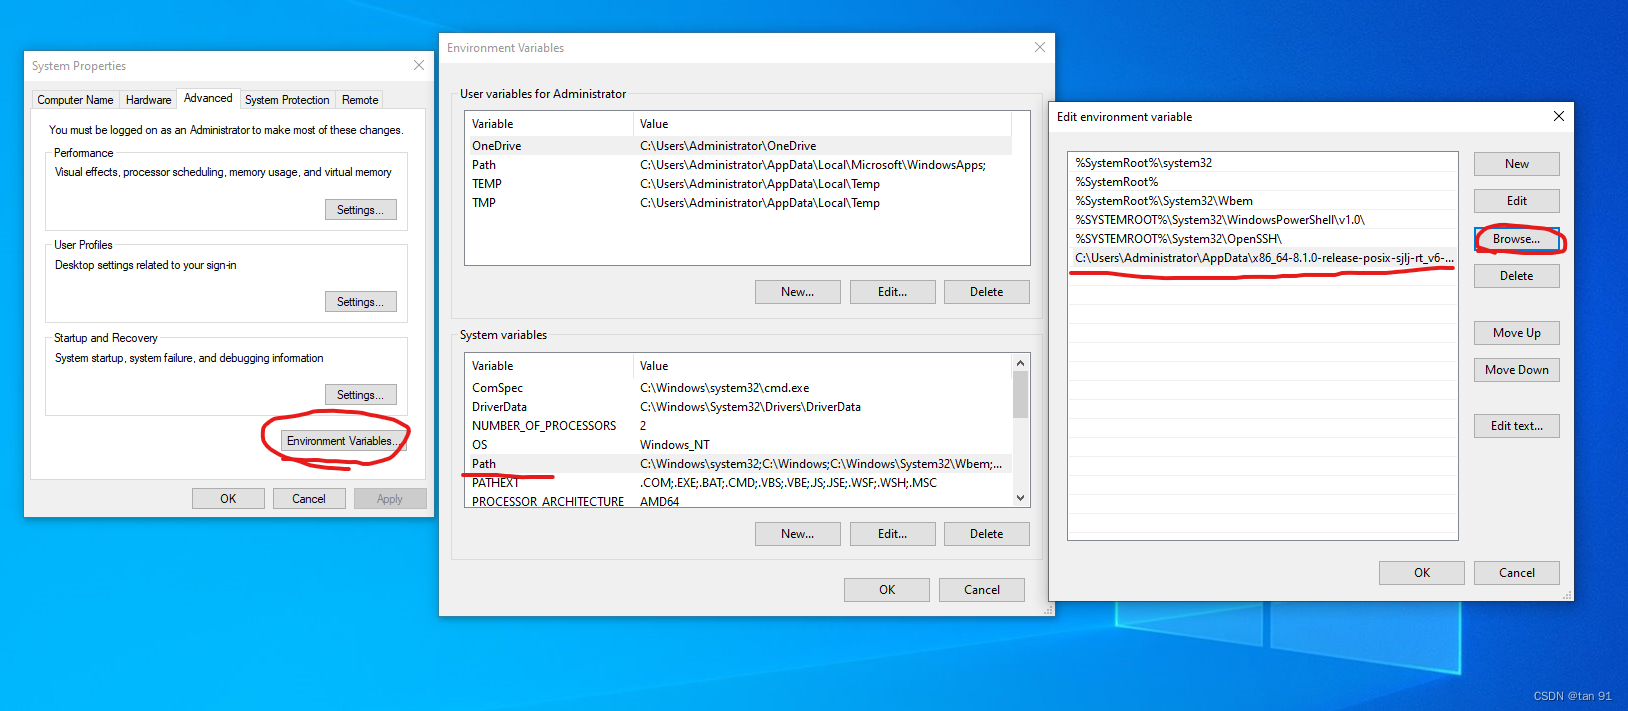1628x711 pixels.
Task: Cancel the System Properties dialog
Action: pyautogui.click(x=309, y=499)
